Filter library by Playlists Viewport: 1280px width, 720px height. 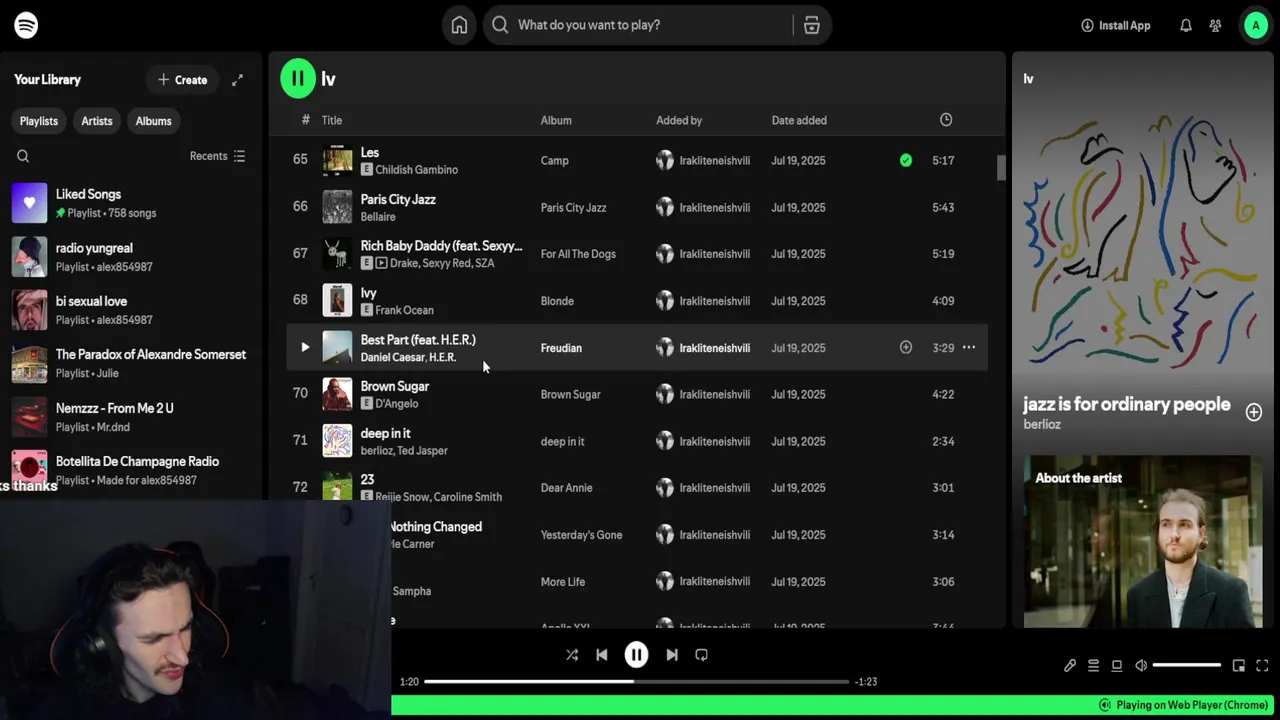(x=39, y=121)
